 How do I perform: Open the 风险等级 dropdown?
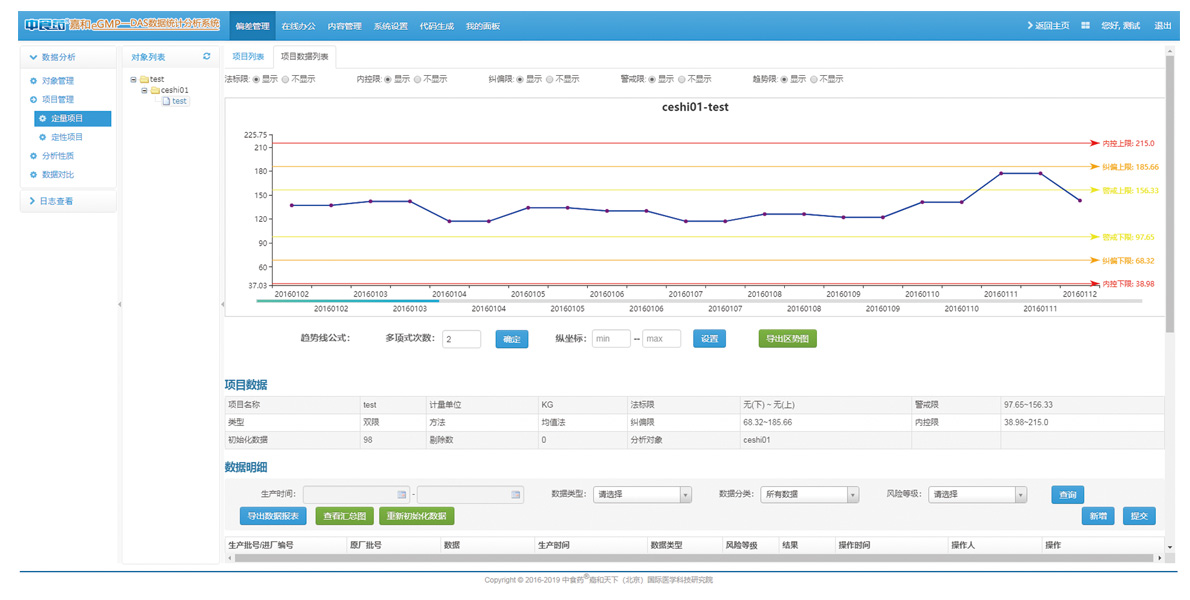977,494
